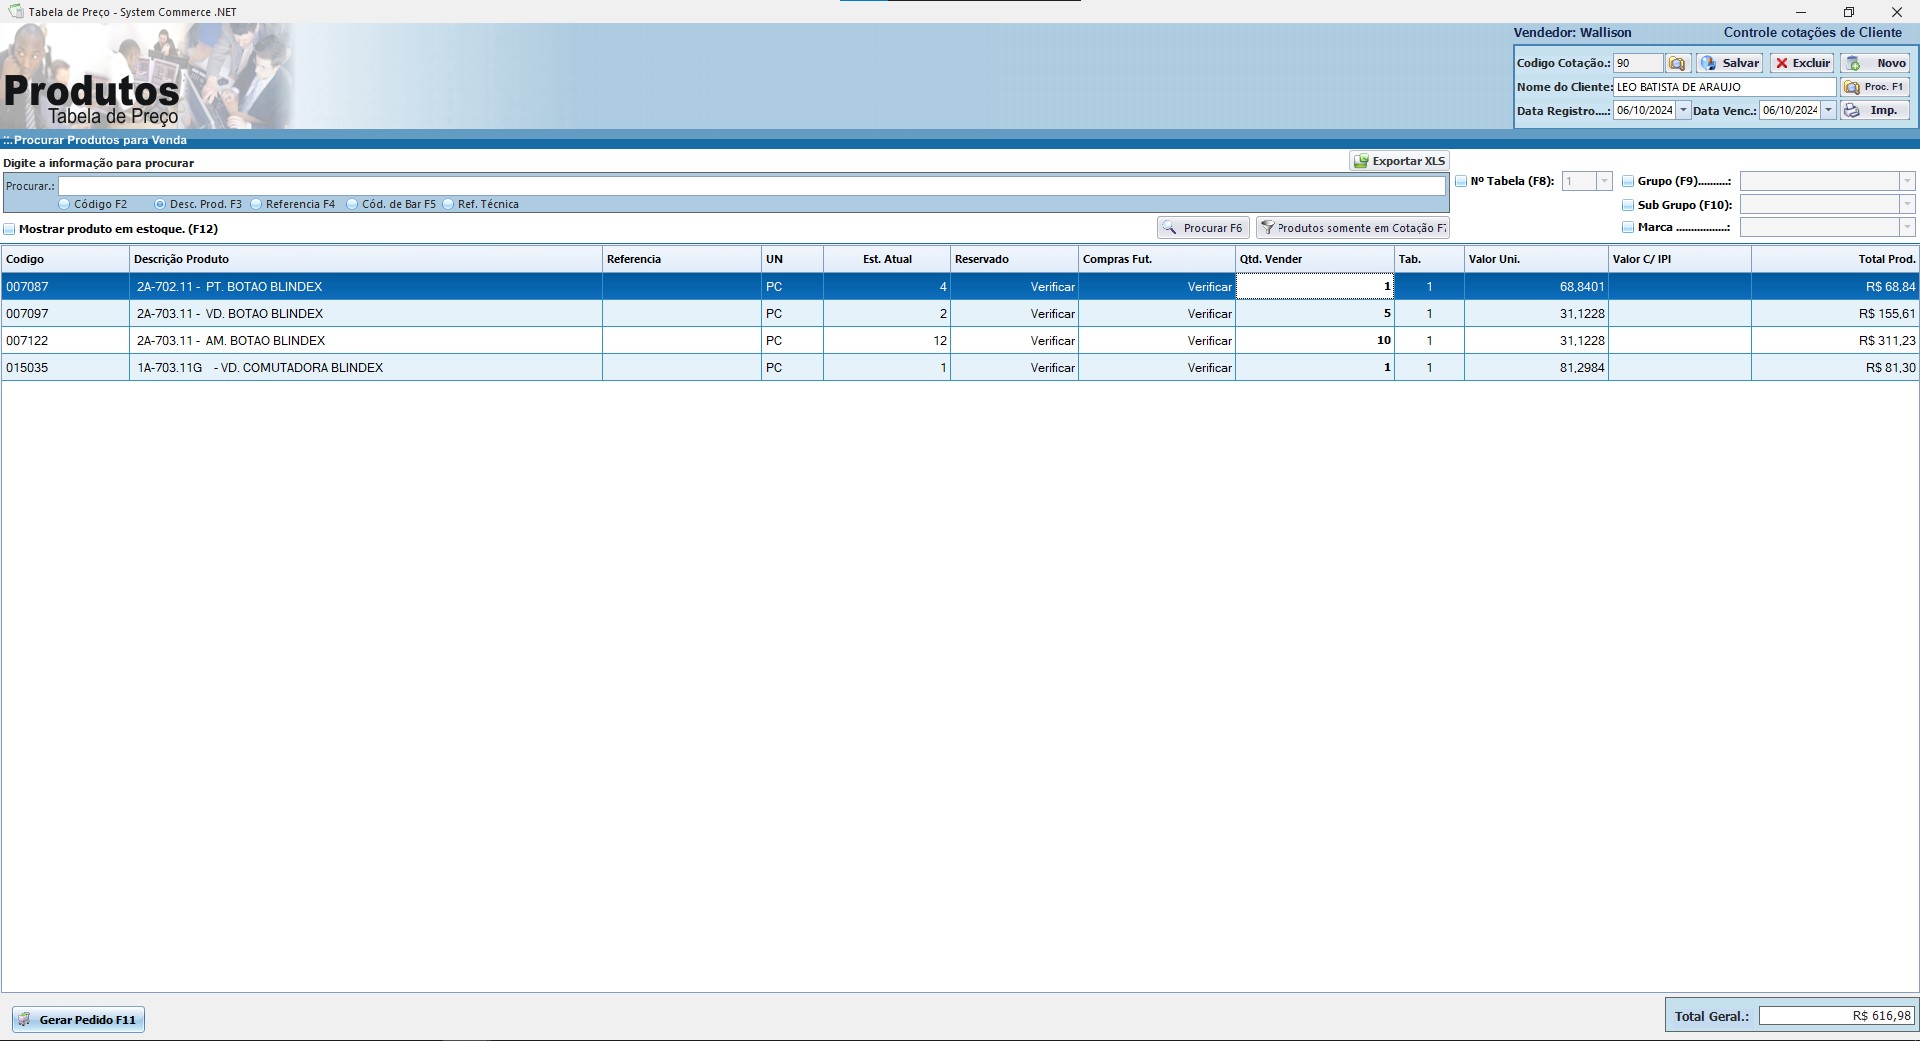This screenshot has height=1041, width=1920.
Task: Open the Sub Grupo combo box
Action: 1907,204
